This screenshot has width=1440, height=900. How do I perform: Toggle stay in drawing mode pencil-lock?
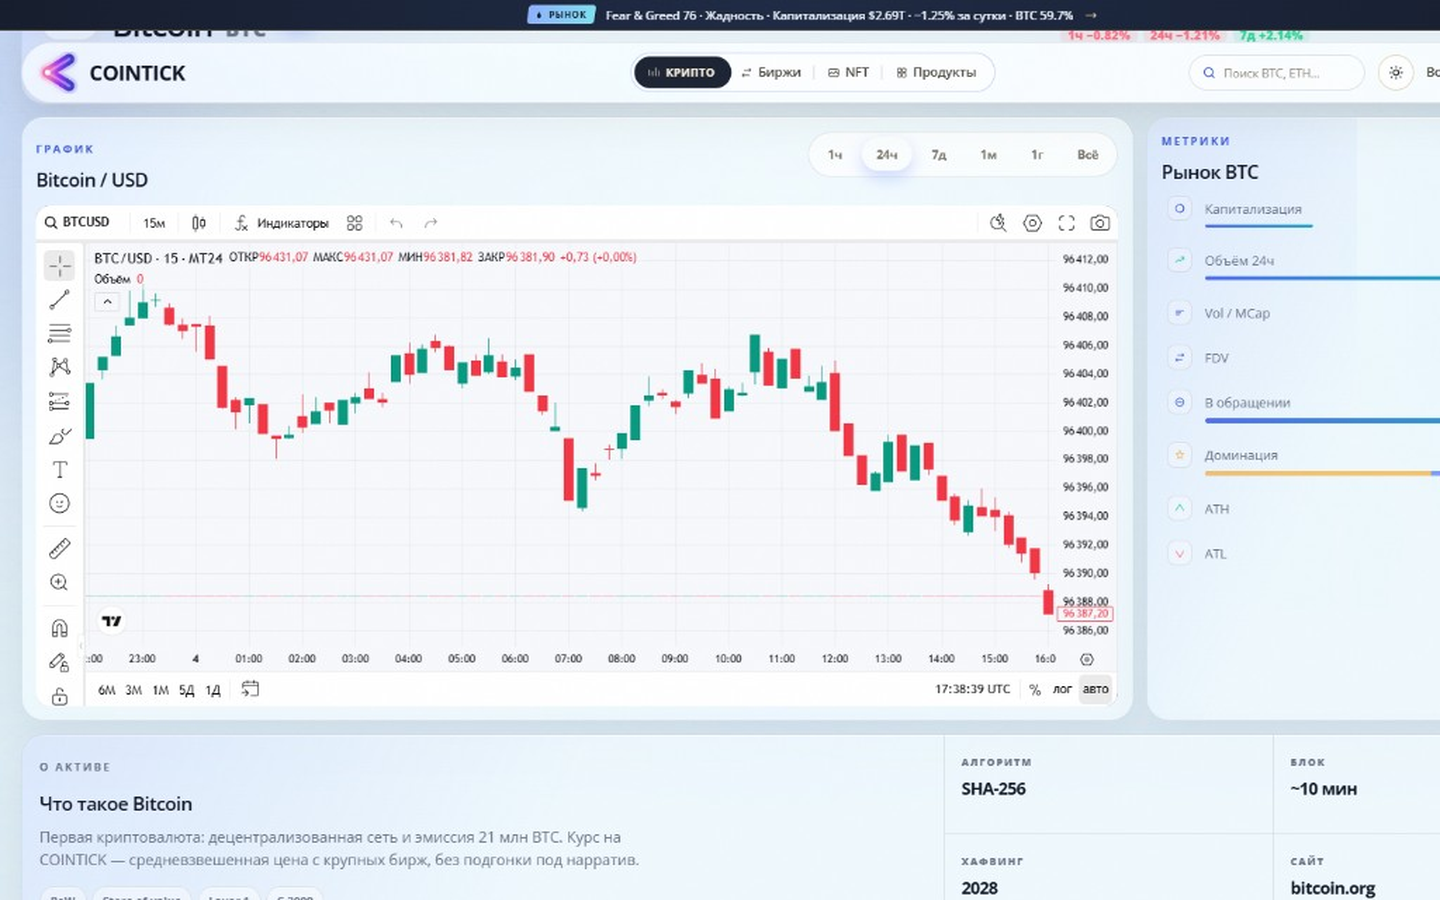[x=60, y=662]
